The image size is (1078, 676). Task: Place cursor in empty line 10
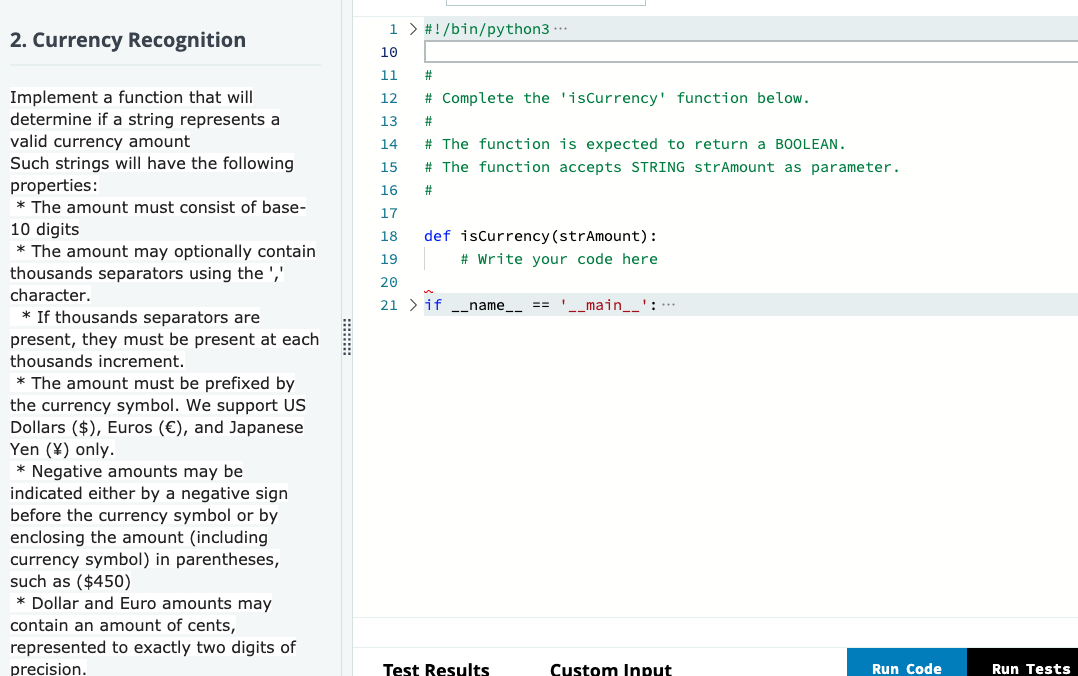pos(751,52)
